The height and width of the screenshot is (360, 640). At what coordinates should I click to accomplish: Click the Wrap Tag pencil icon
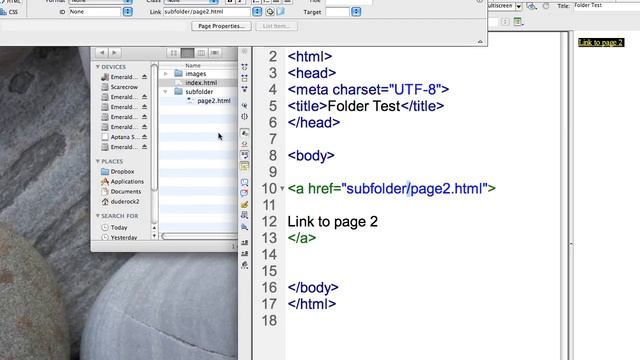(x=244, y=204)
